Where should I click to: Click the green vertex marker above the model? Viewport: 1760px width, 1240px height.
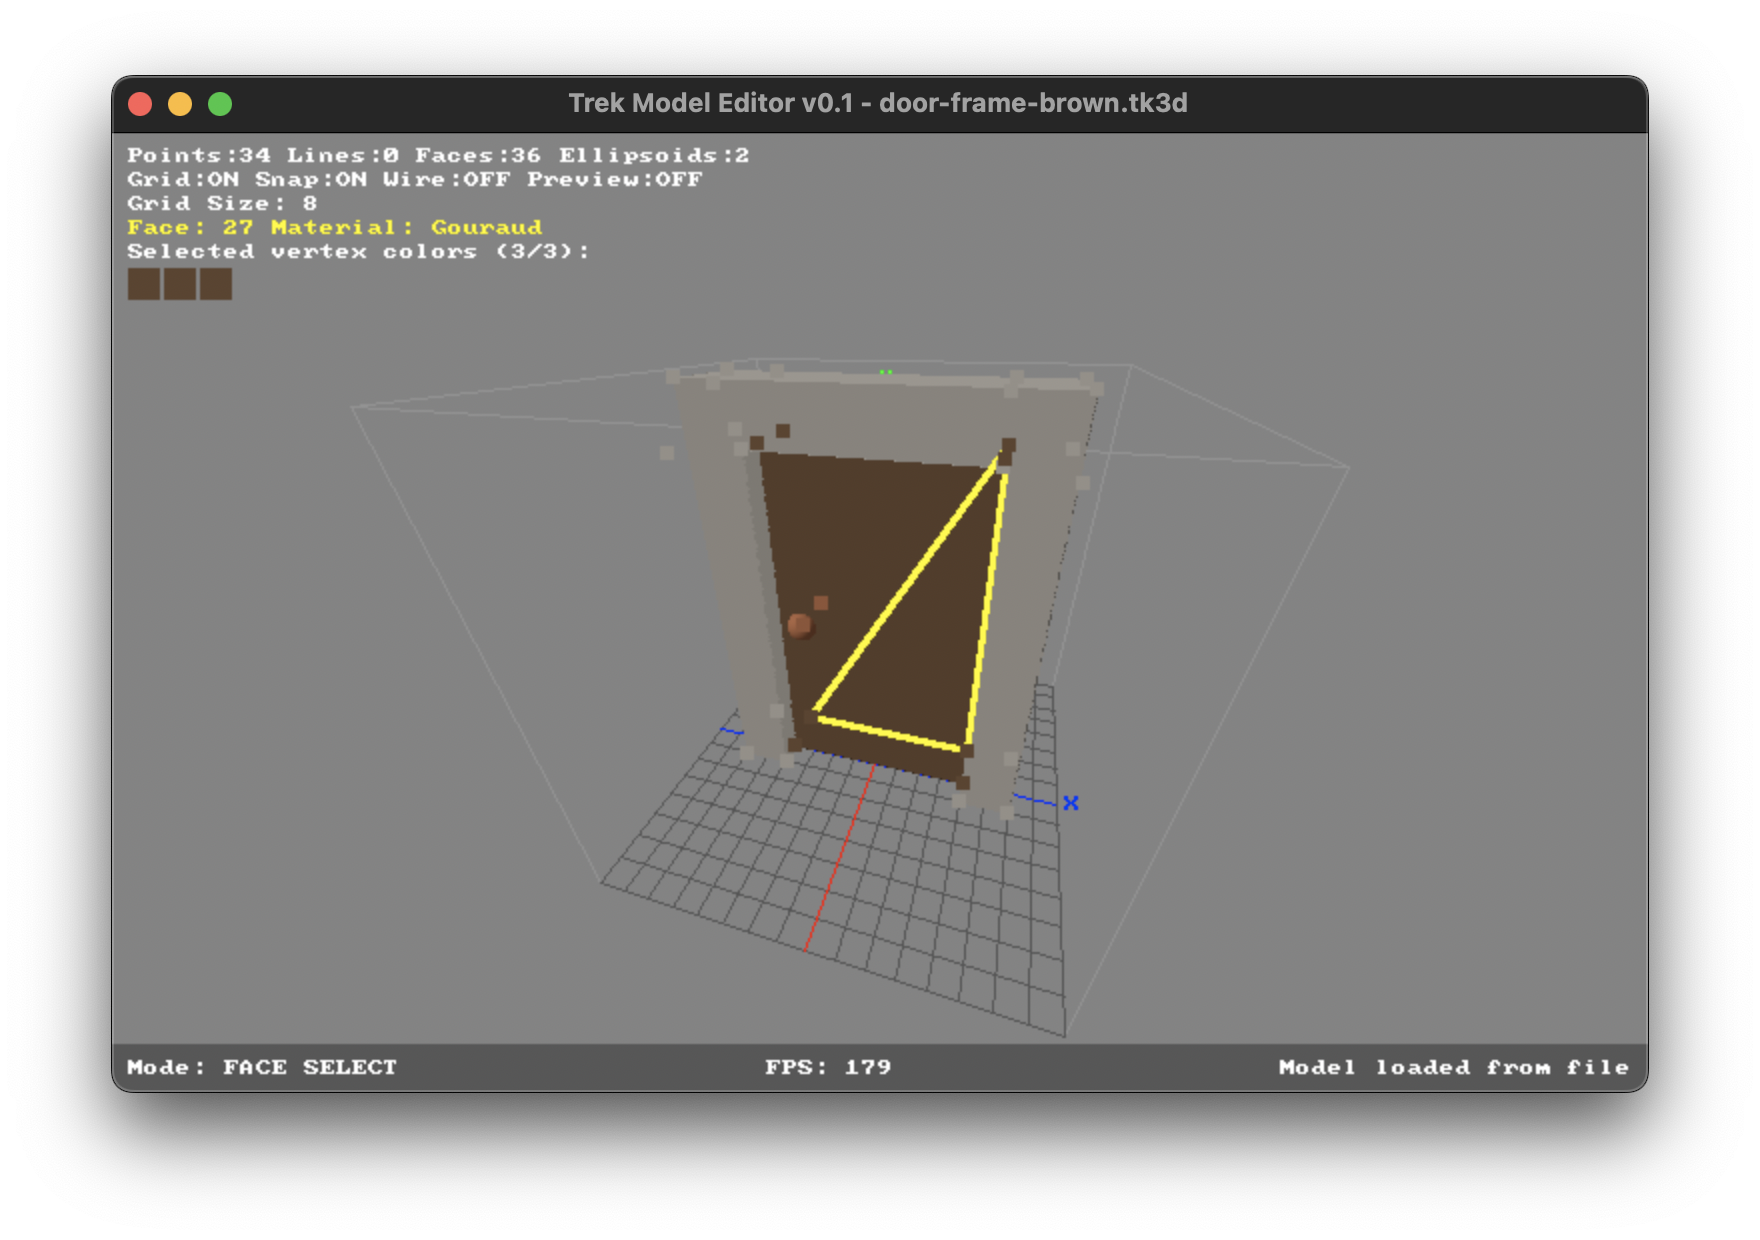[x=884, y=371]
